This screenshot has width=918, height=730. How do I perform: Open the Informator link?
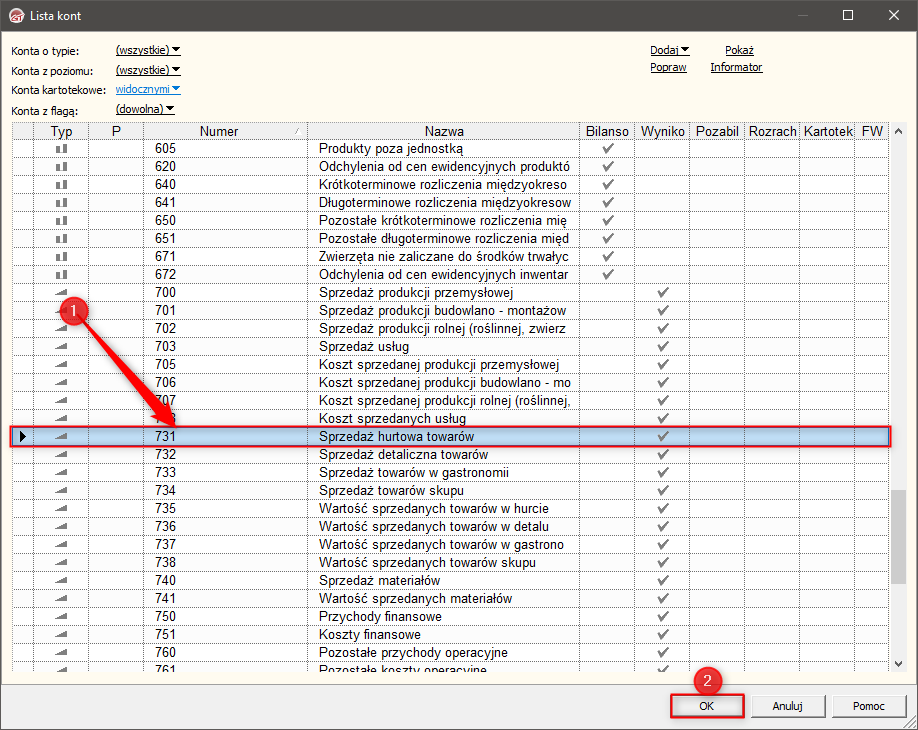tap(736, 67)
